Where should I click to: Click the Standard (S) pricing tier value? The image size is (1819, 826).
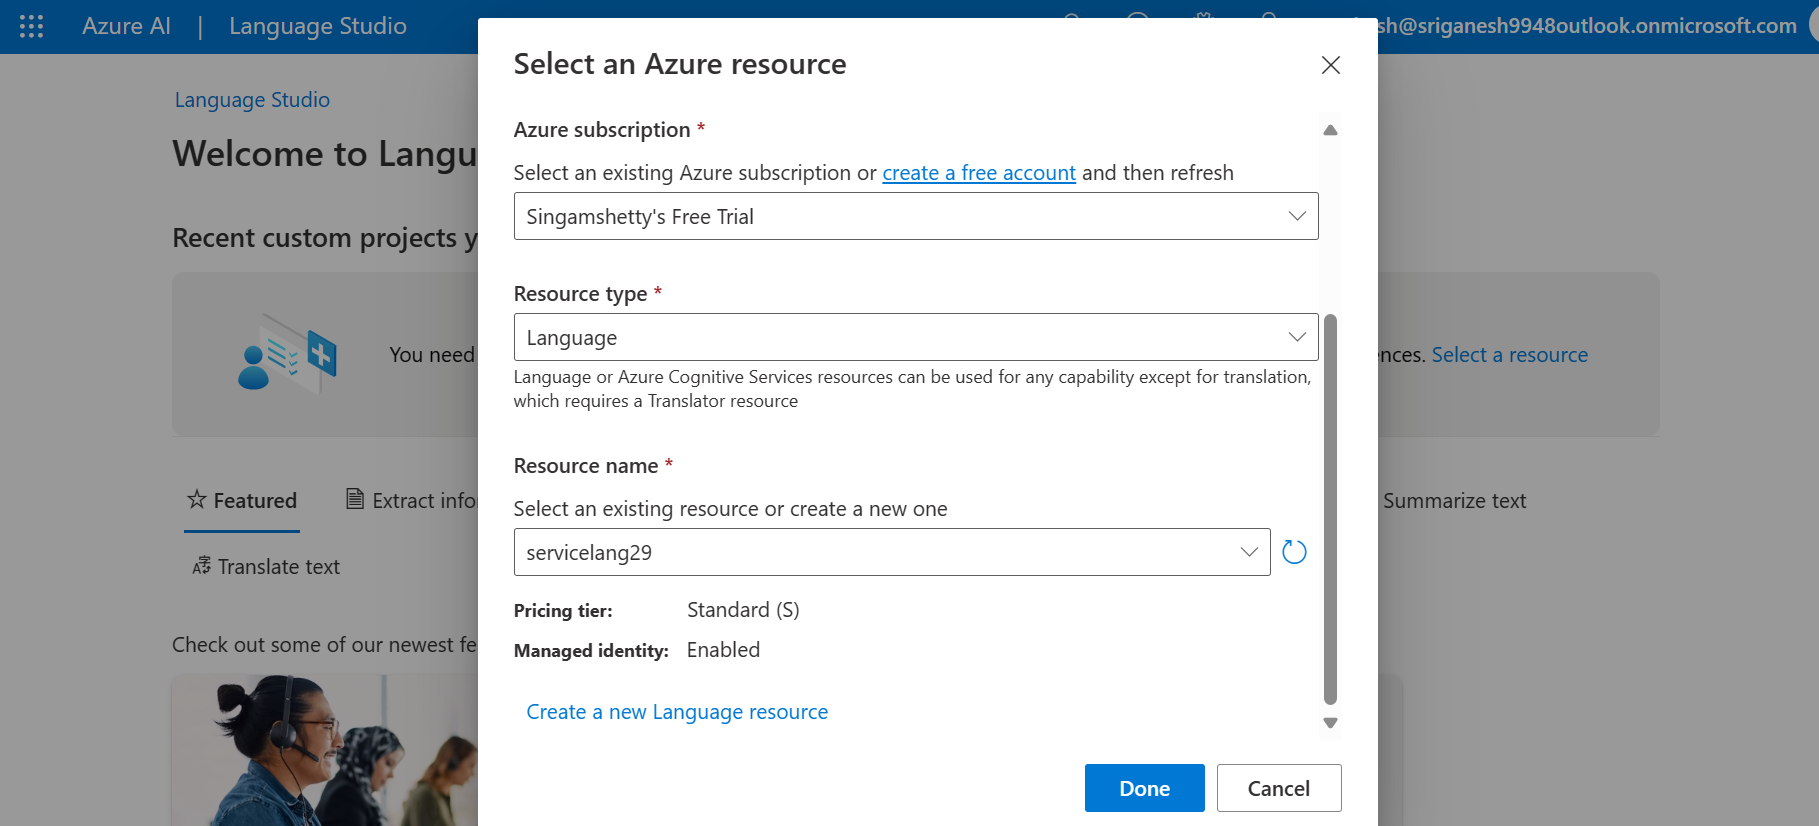coord(743,610)
